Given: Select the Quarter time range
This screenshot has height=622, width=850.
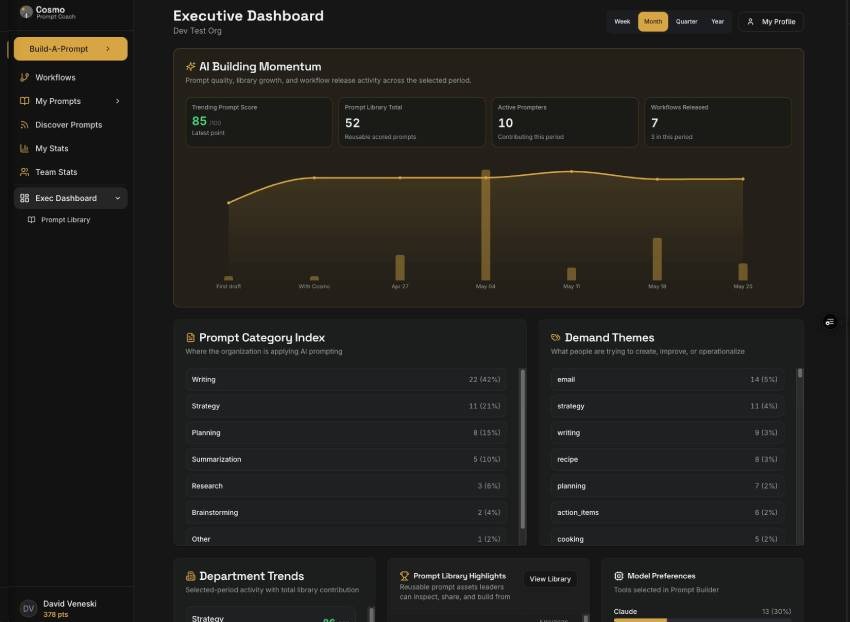Looking at the screenshot, I should point(686,22).
